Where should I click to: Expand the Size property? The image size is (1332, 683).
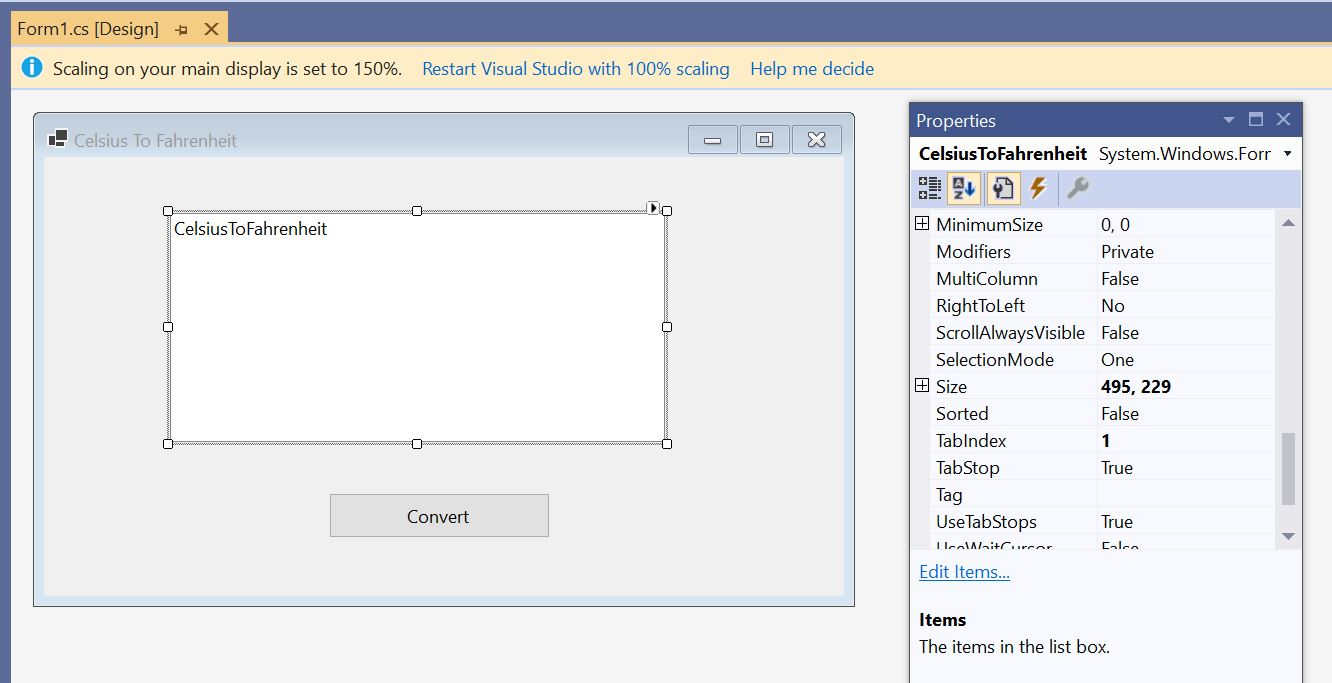921,386
